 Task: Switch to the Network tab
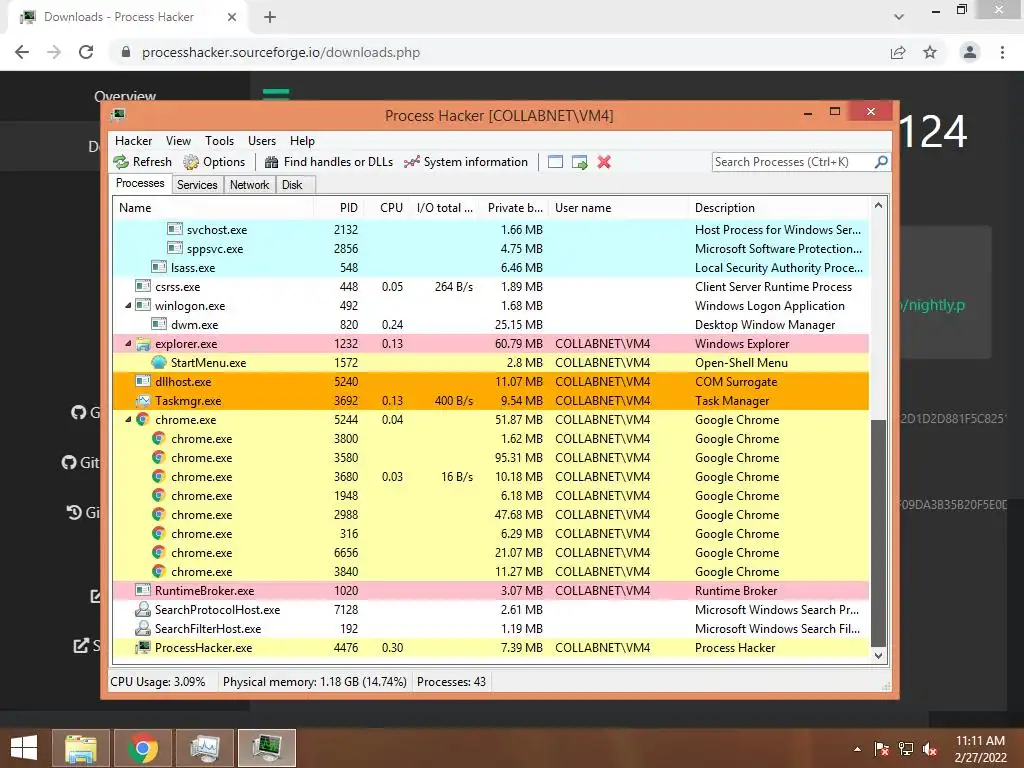tap(249, 185)
